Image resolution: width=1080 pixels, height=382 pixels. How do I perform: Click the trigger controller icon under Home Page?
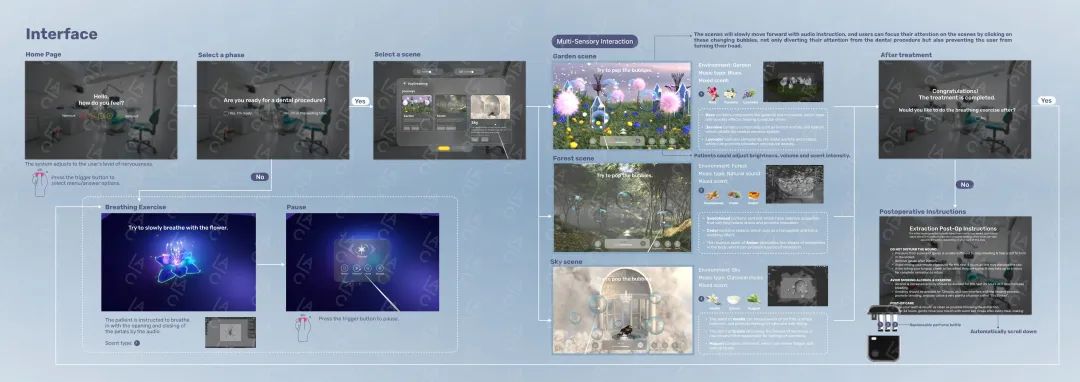(40, 182)
